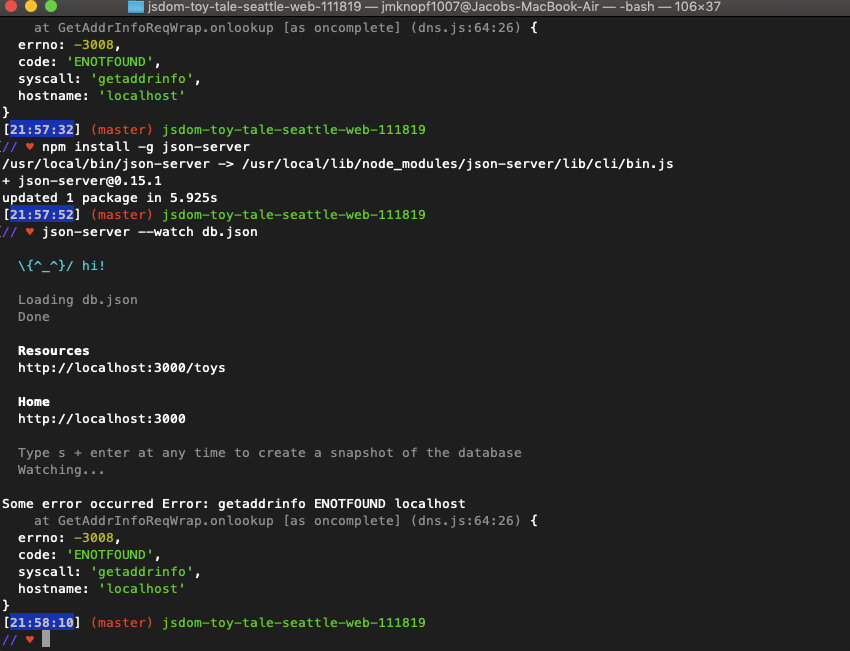
Task: Click 'updated 1 package in 5.925s' line
Action: point(110,198)
